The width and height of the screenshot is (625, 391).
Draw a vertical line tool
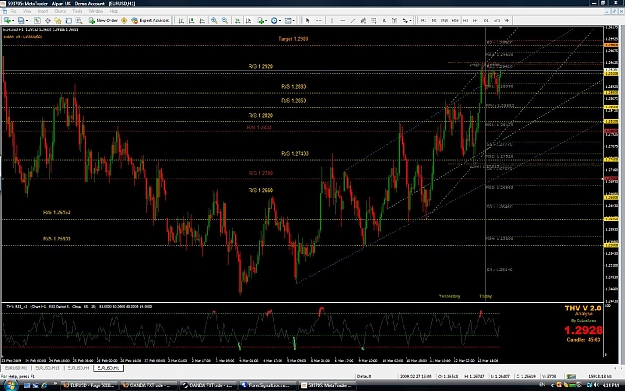(332, 20)
